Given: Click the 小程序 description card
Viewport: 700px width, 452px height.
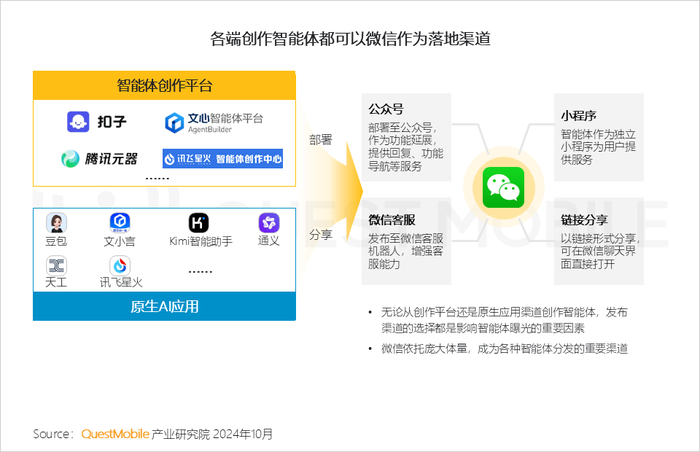Looking at the screenshot, I should [599, 137].
